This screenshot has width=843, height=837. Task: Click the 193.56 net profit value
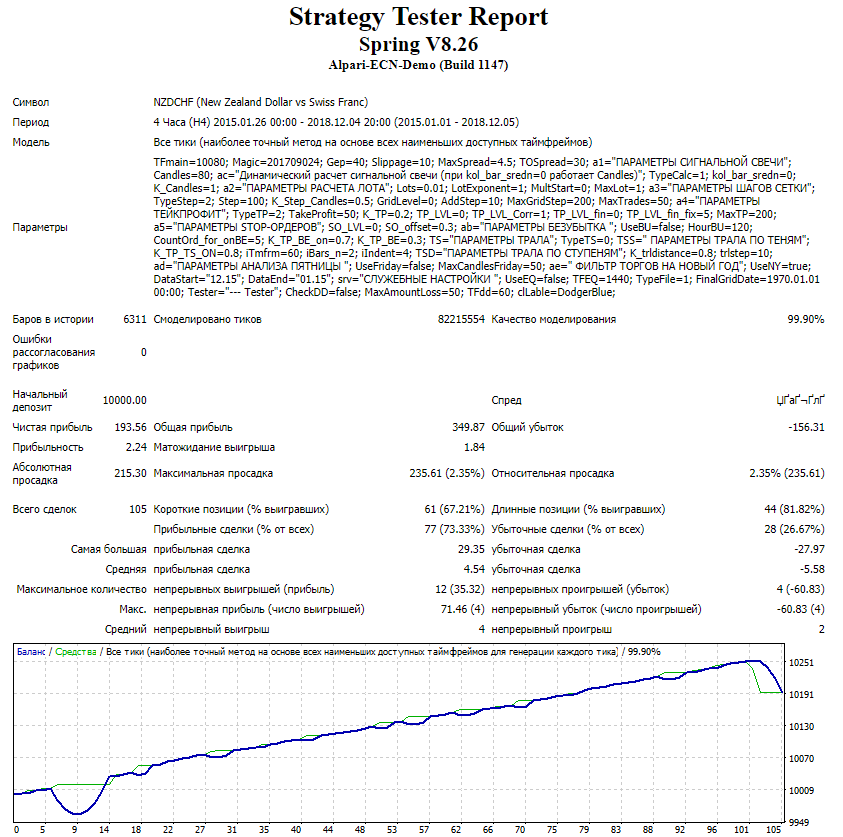tap(130, 427)
